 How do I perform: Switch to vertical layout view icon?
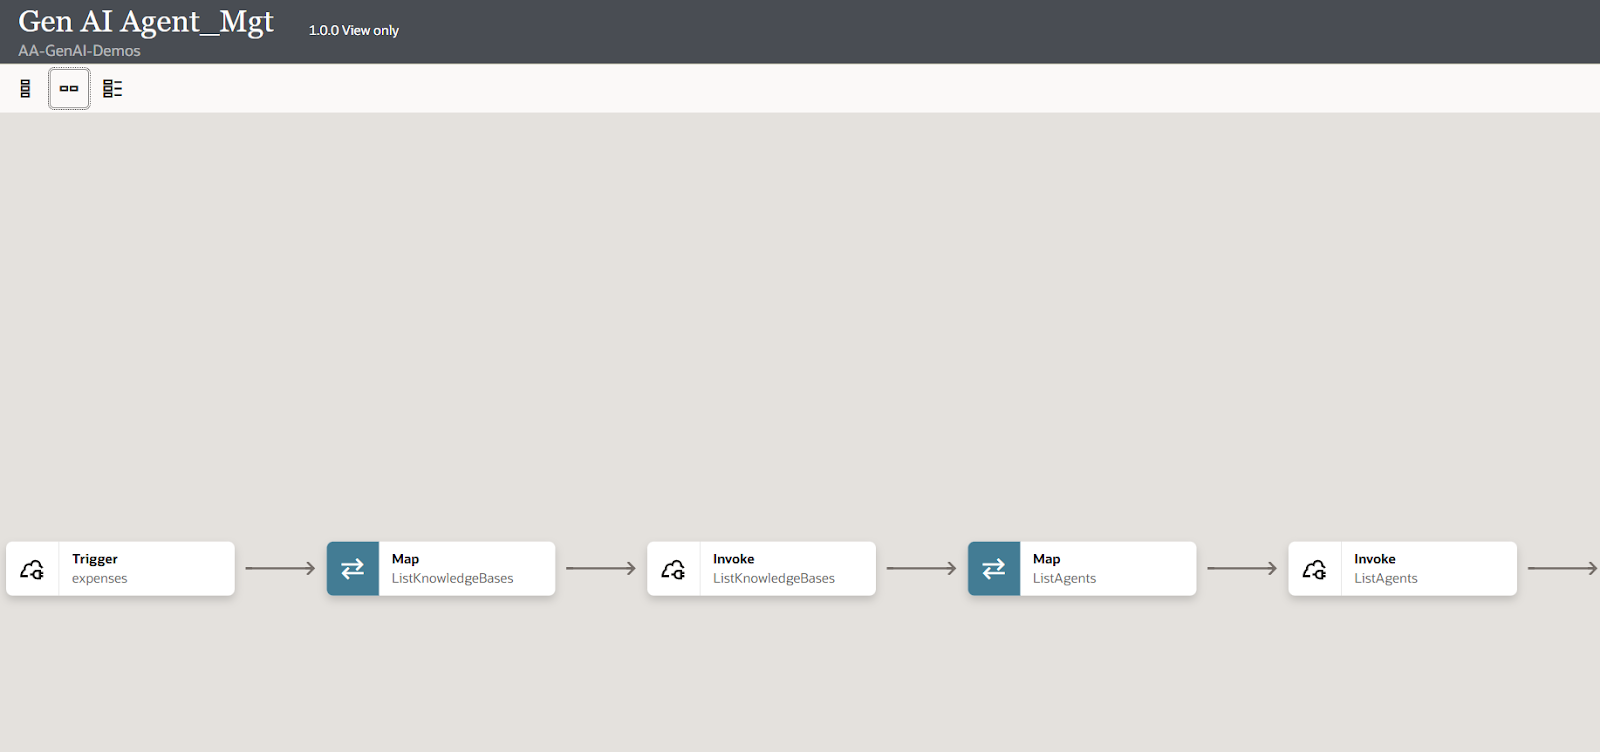25,89
